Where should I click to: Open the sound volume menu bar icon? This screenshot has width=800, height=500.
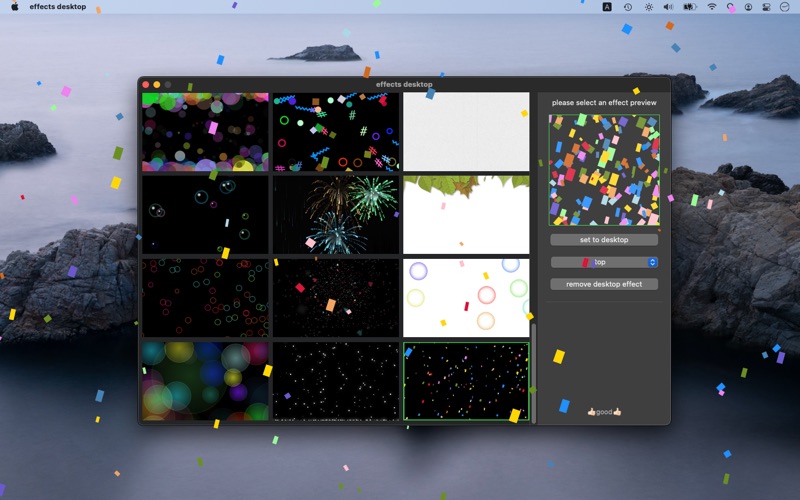[668, 7]
